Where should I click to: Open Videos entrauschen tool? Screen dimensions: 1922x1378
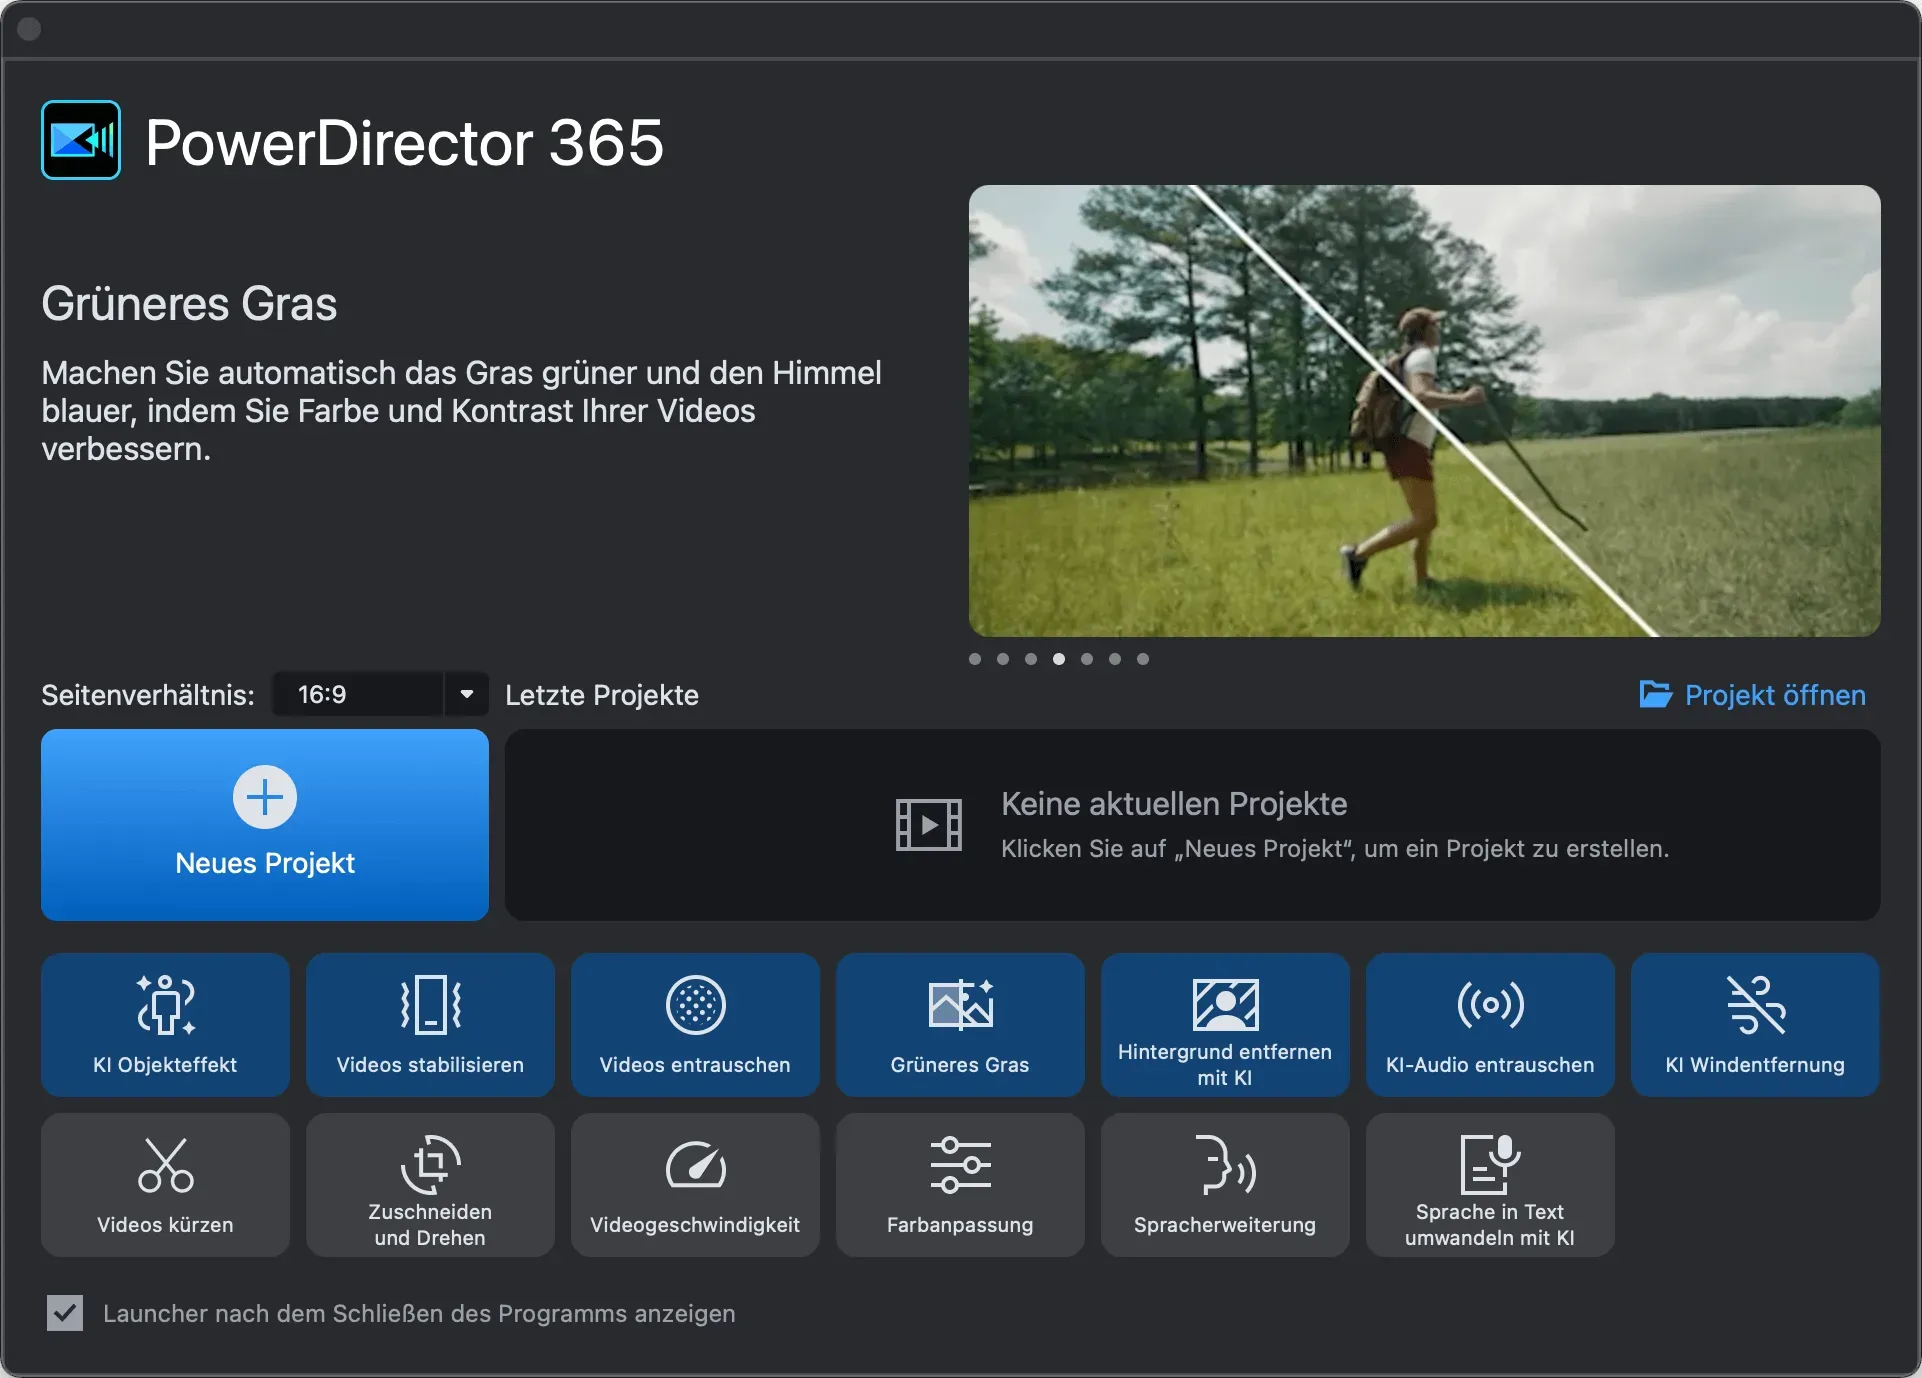tap(695, 1024)
